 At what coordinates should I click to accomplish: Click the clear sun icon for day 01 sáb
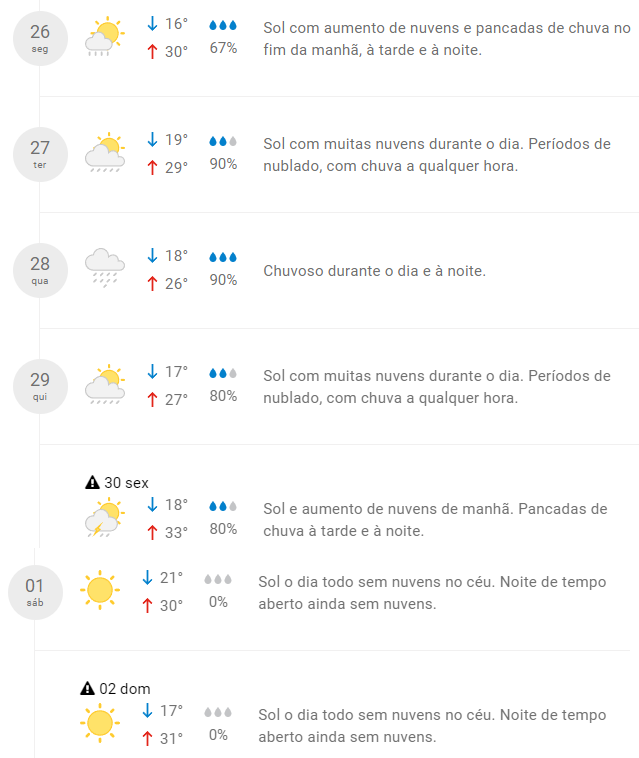pyautogui.click(x=100, y=589)
